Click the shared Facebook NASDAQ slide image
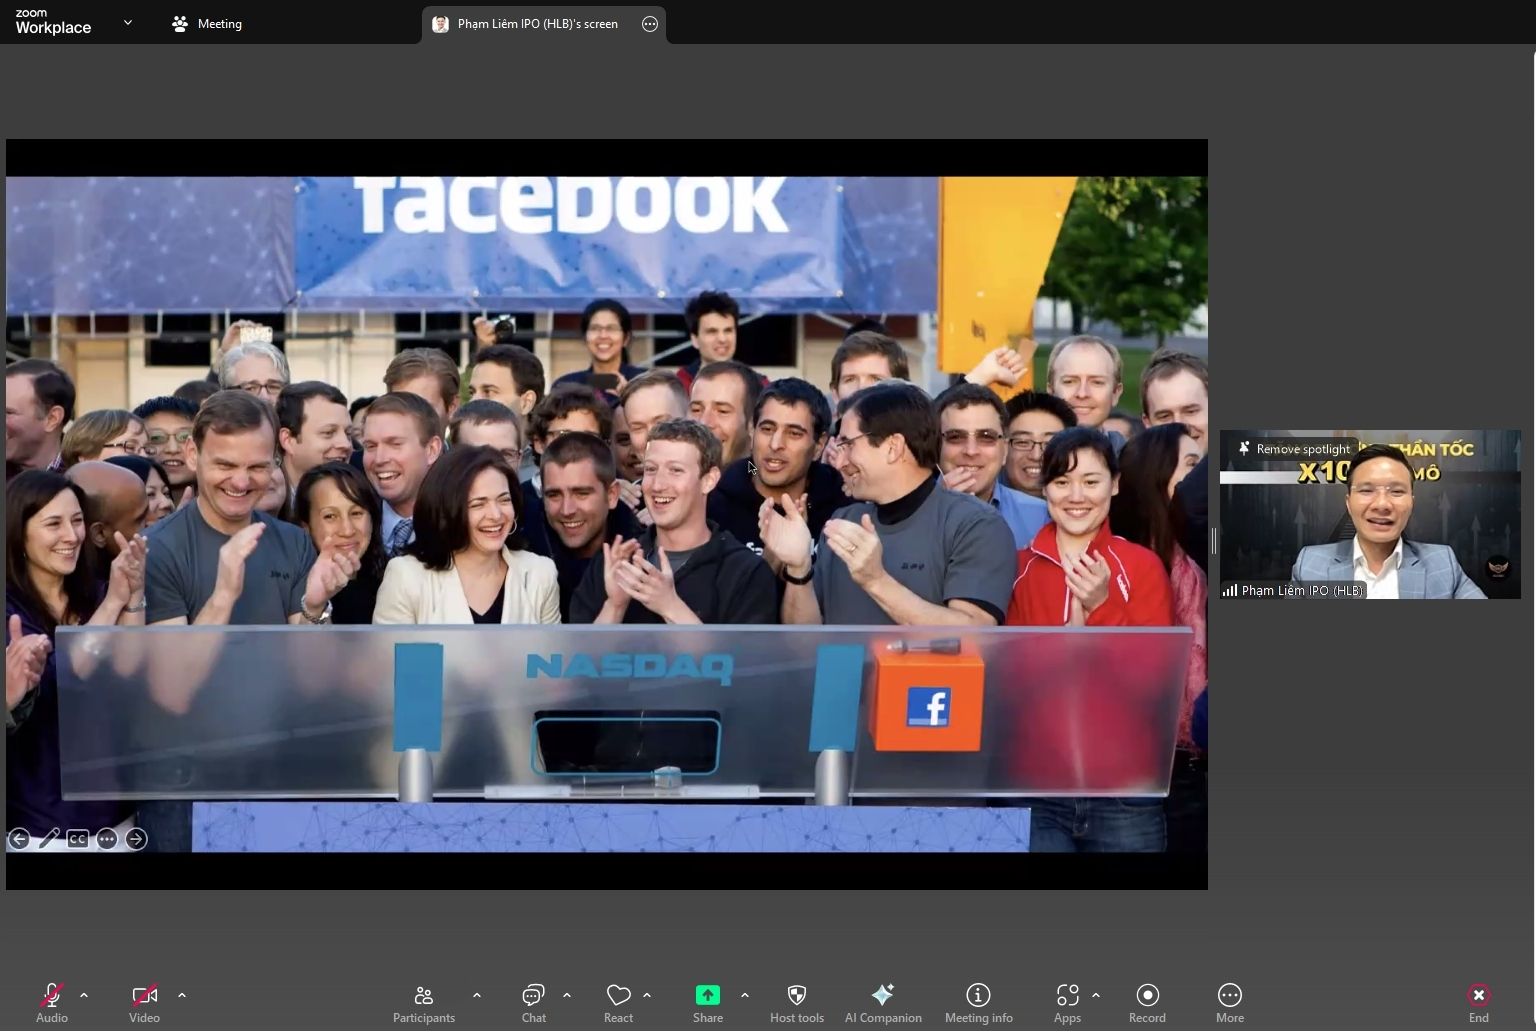The width and height of the screenshot is (1536, 1032). pyautogui.click(x=607, y=514)
